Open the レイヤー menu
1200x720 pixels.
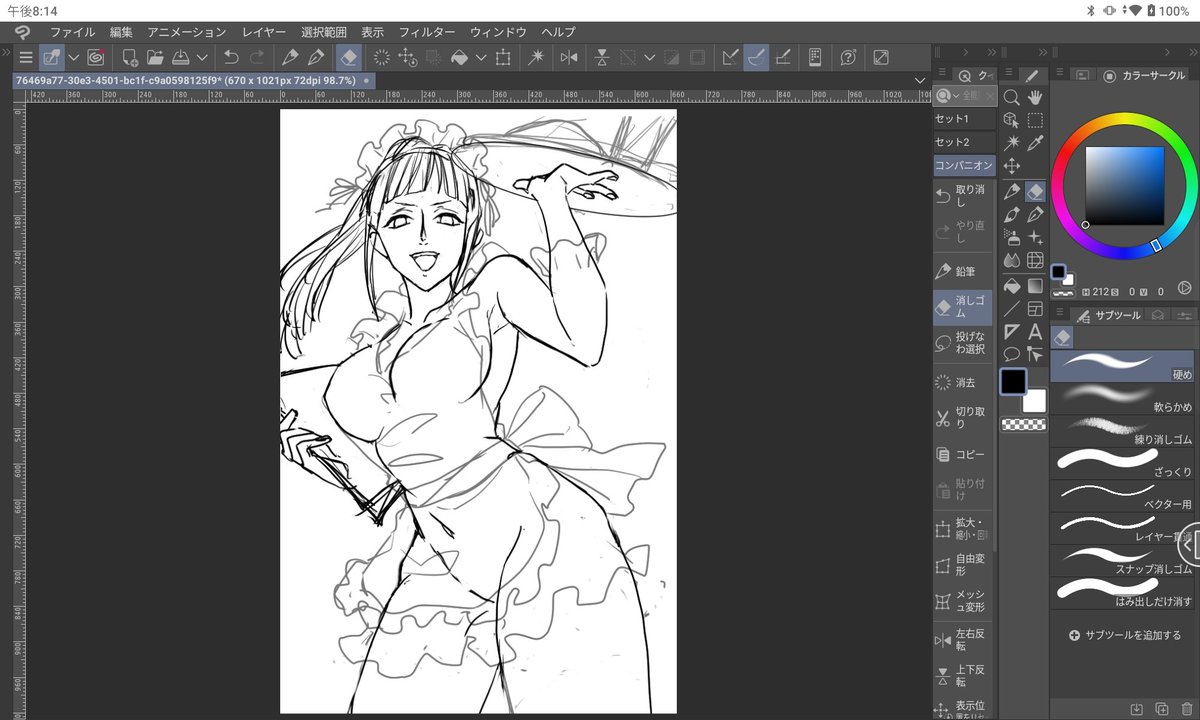tap(264, 32)
